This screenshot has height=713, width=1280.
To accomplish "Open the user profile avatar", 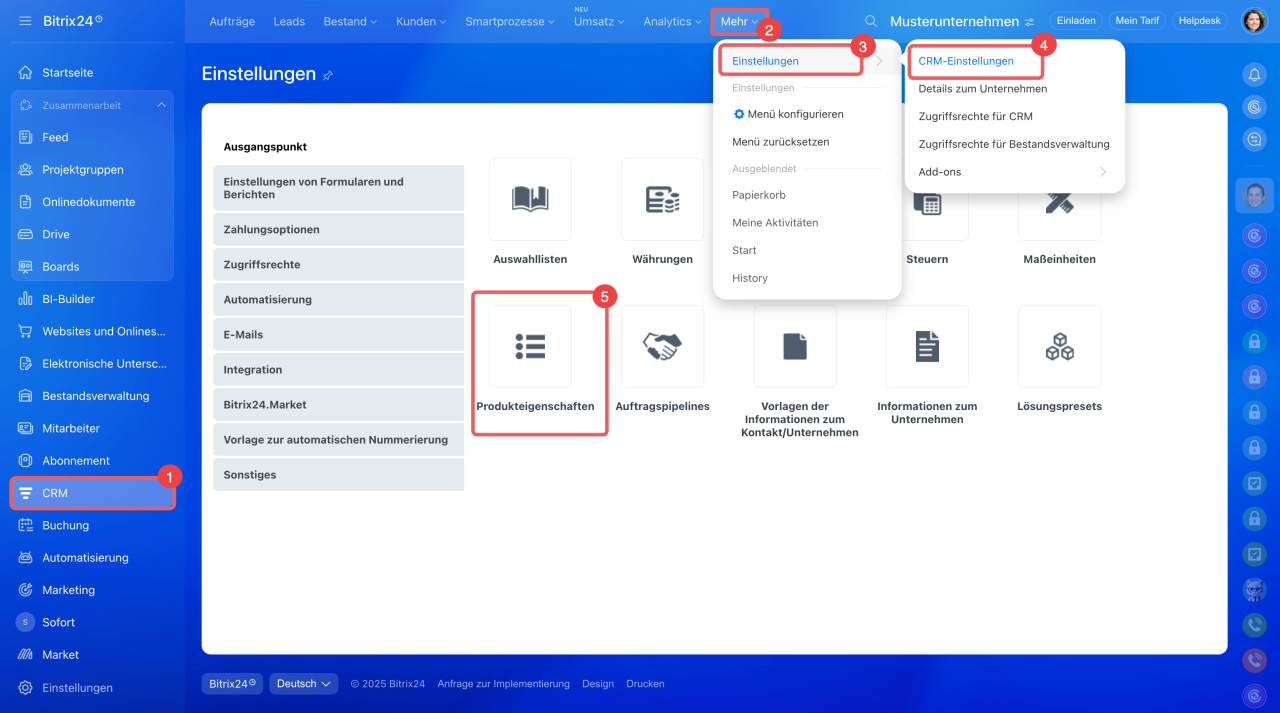I will tap(1254, 21).
